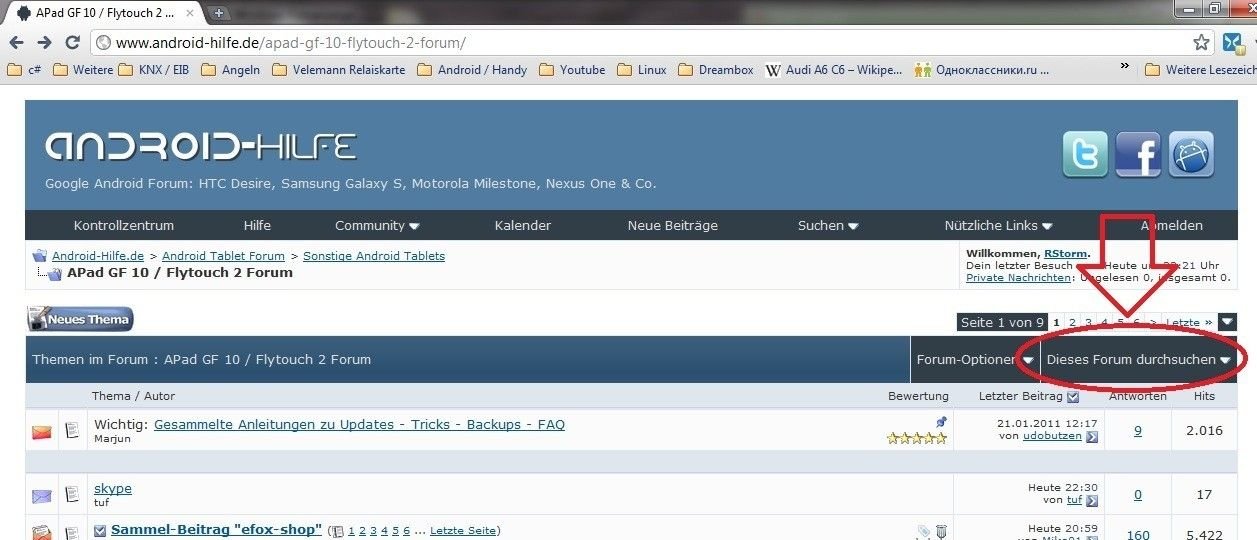Open the 9 replies count link
The width and height of the screenshot is (1257, 540).
(x=1138, y=430)
